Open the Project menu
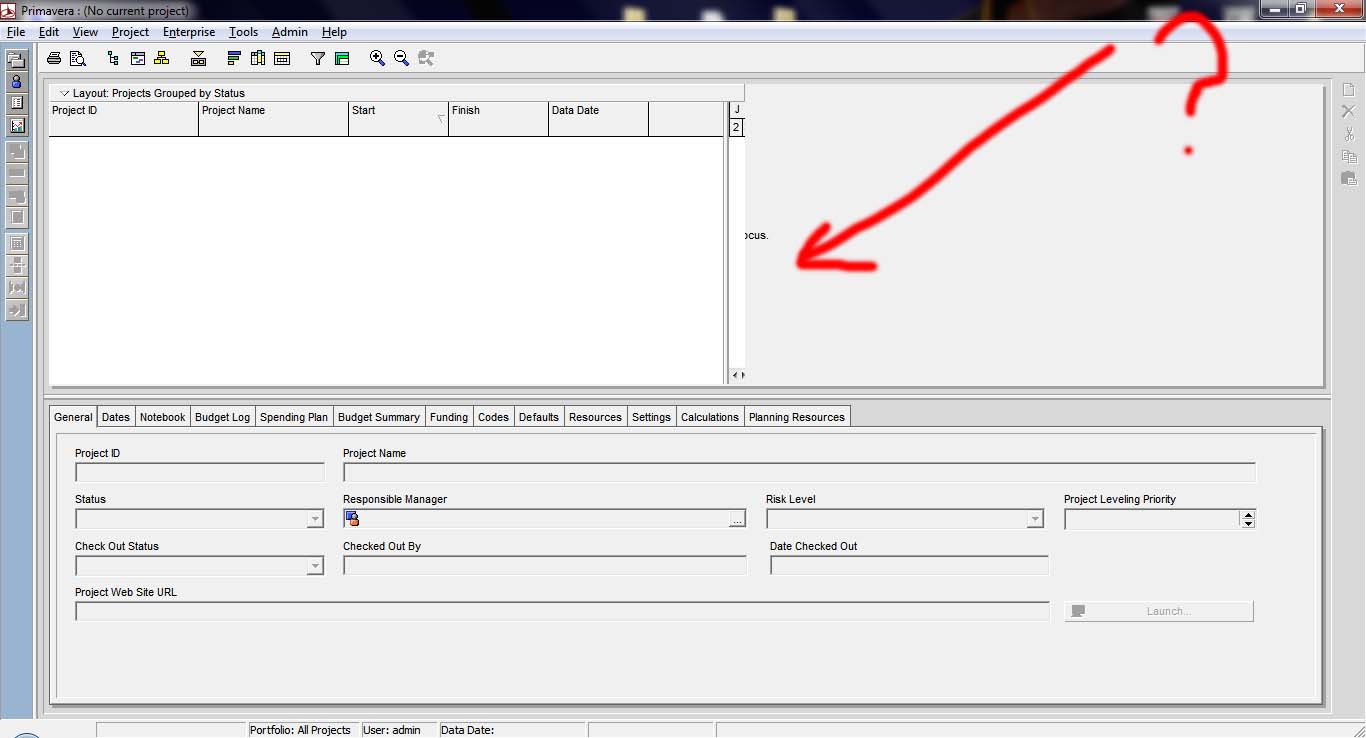 (130, 32)
